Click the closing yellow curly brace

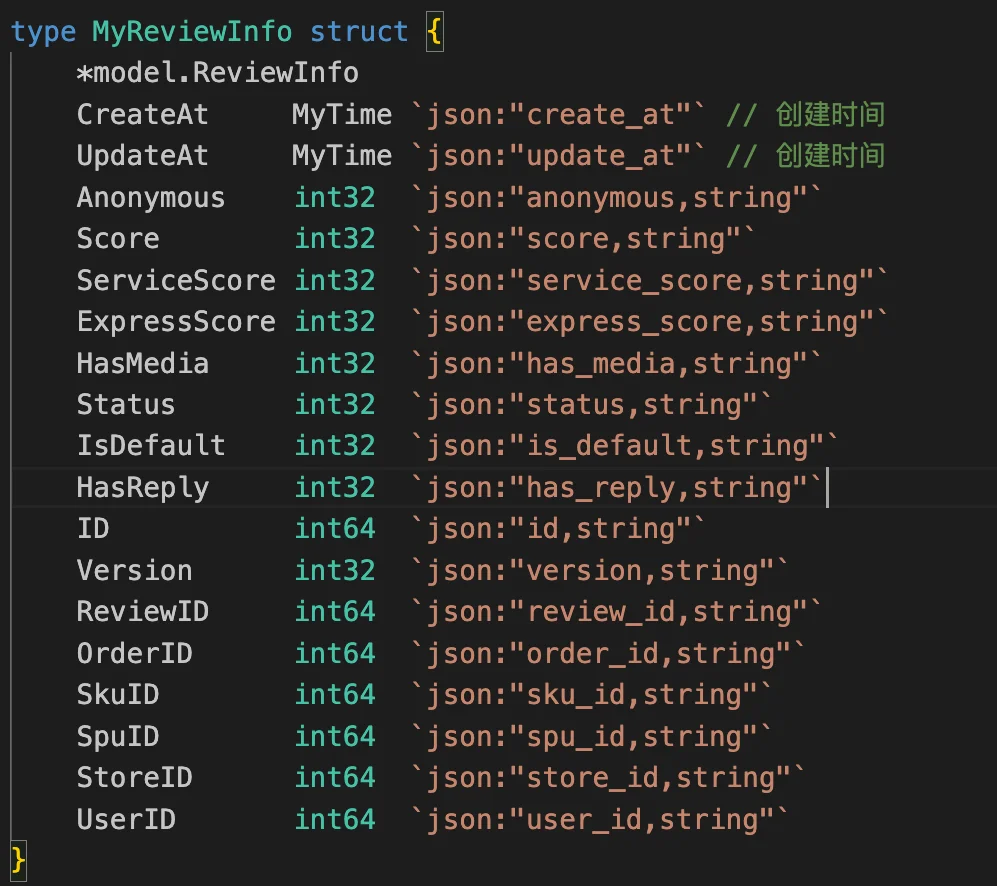pos(18,858)
